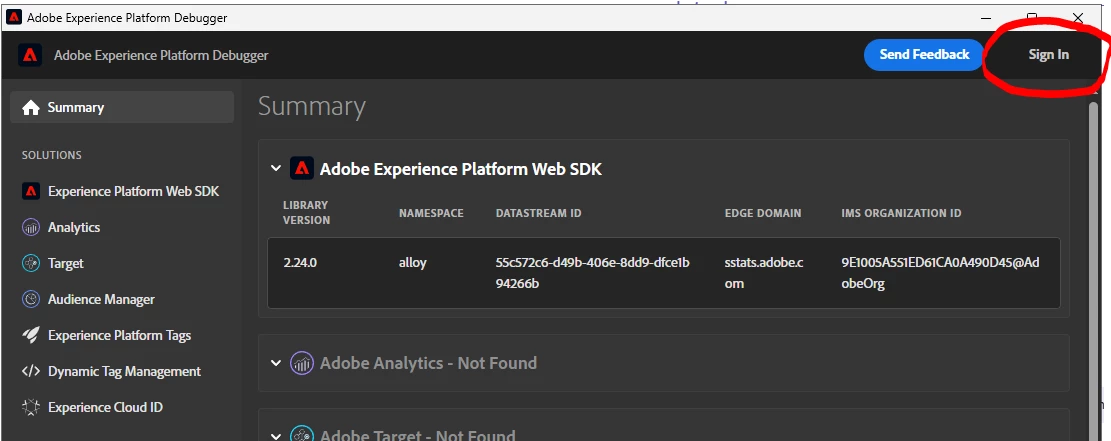1111x441 pixels.
Task: Open the Summary navigation item
Action: 76,108
